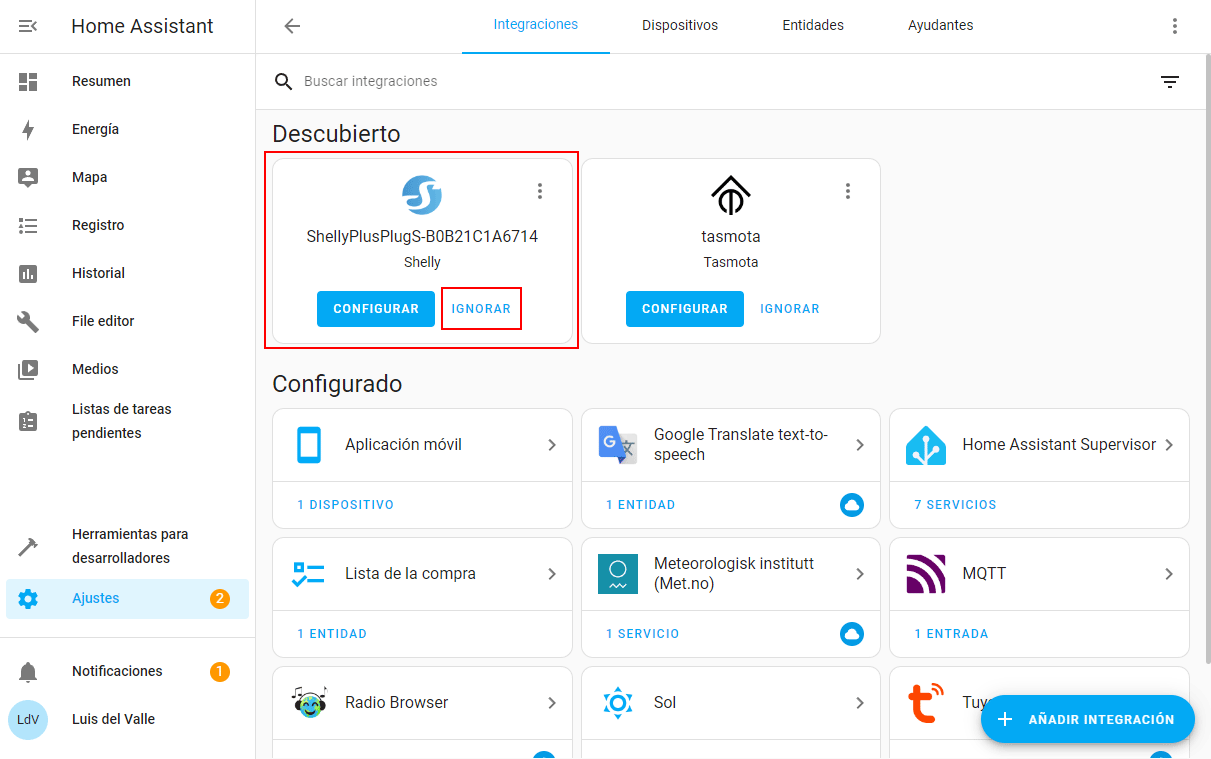Select the Ayudantes tab
This screenshot has height=759, width=1211.
point(940,26)
